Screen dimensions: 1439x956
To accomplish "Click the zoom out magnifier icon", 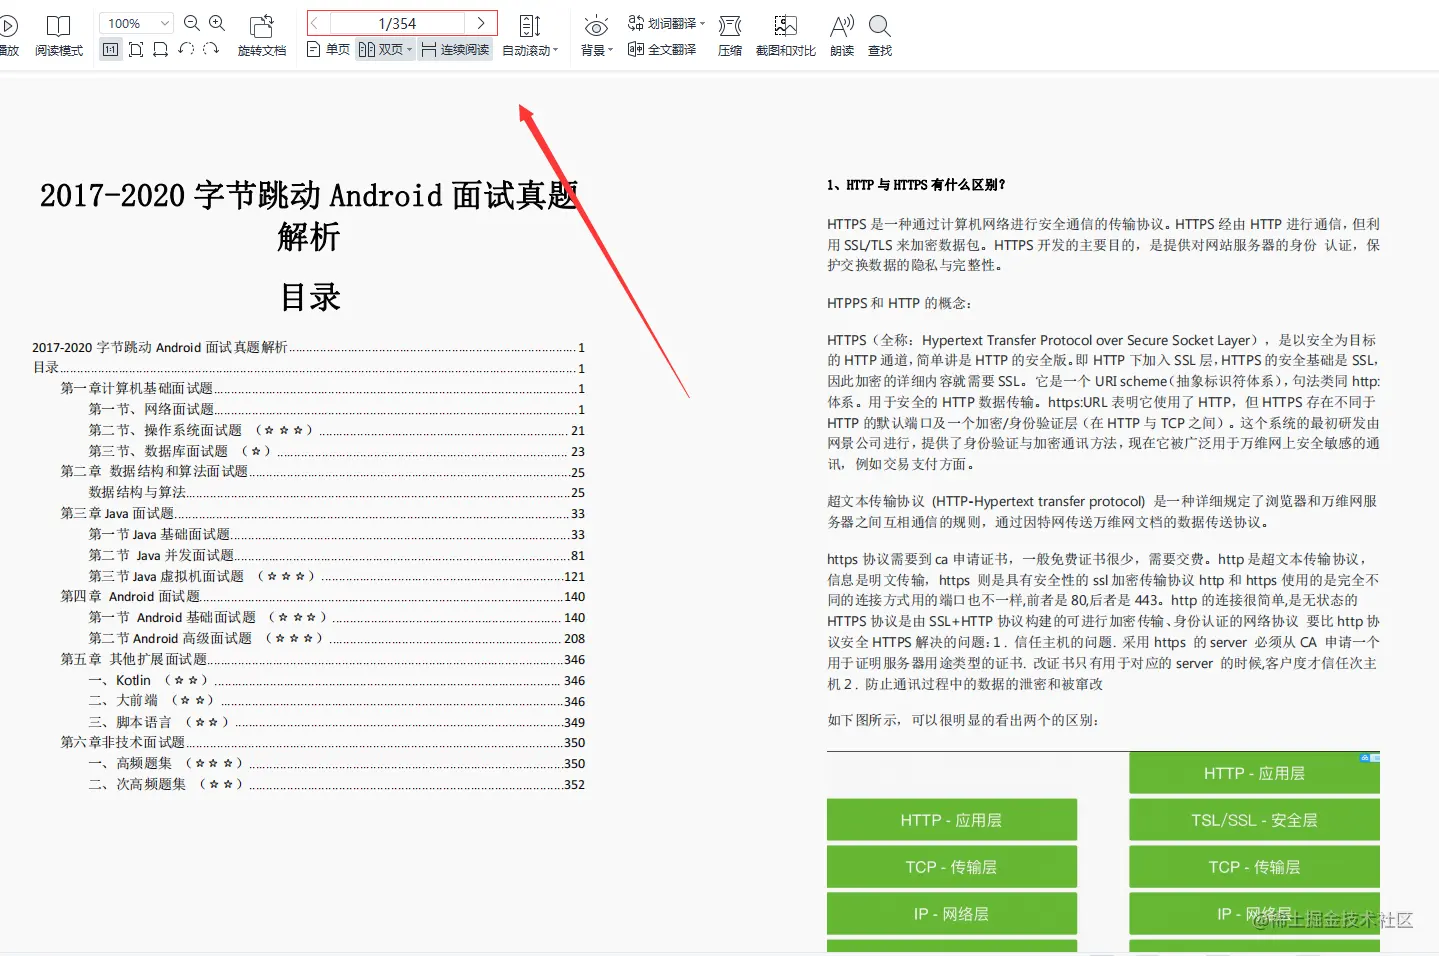I will click(x=192, y=23).
